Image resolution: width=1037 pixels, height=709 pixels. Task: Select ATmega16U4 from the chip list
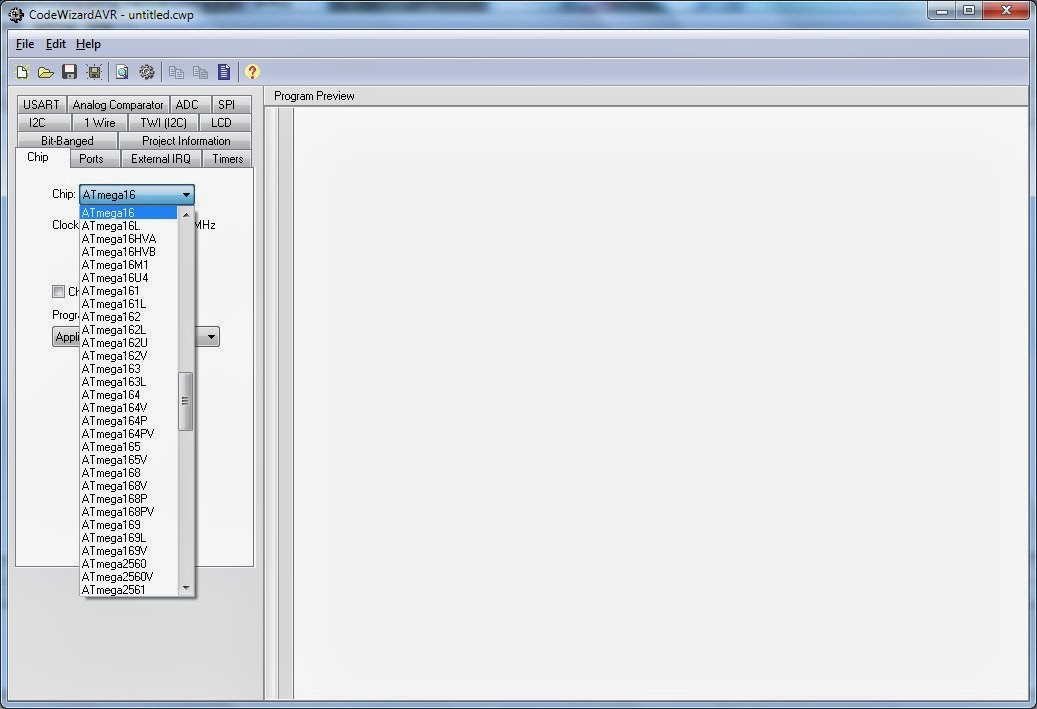pyautogui.click(x=128, y=278)
